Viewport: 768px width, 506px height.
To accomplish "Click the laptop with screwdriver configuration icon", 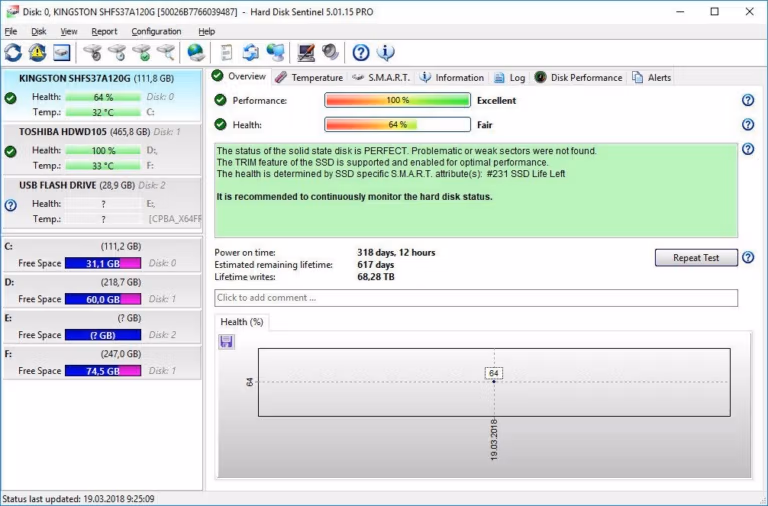I will click(306, 52).
